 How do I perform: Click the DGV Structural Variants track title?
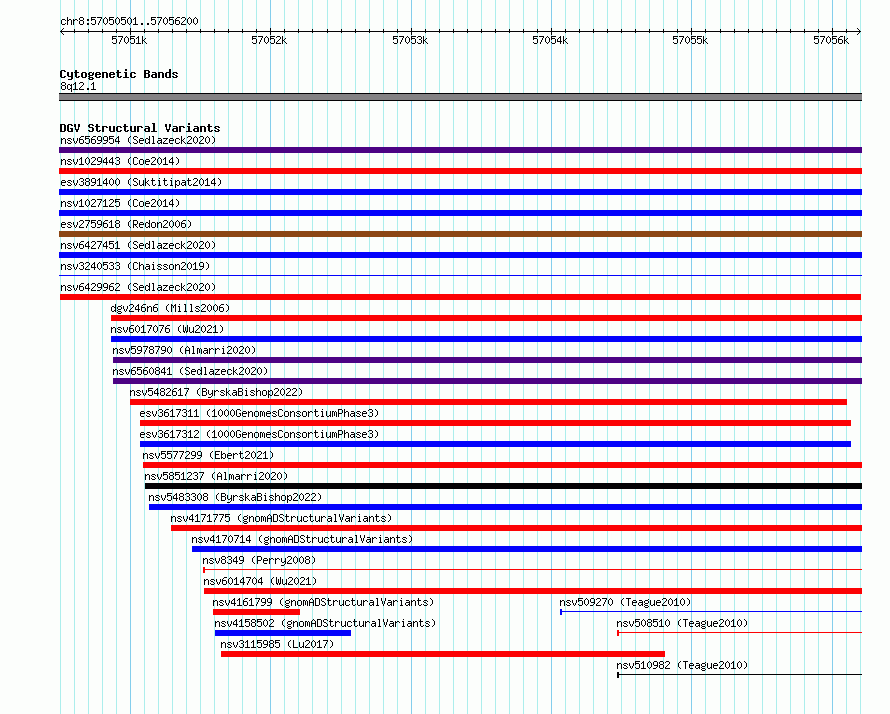pyautogui.click(x=140, y=128)
